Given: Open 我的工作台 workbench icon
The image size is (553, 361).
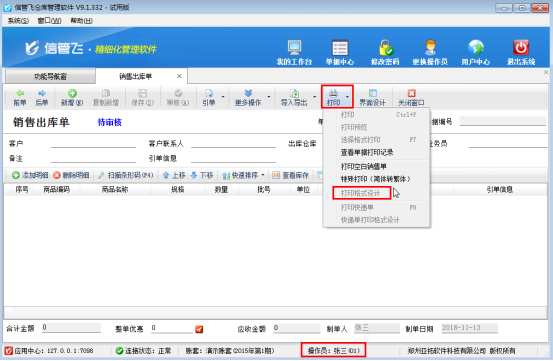Looking at the screenshot, I should coord(294,47).
